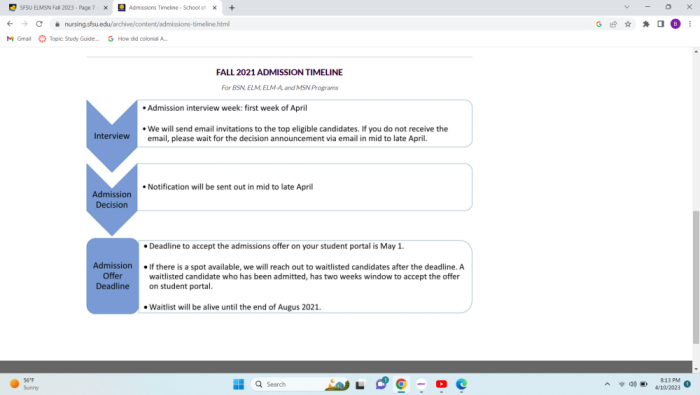Click the battery status tray icon
Viewport: 700px width, 395px height.
coord(644,384)
